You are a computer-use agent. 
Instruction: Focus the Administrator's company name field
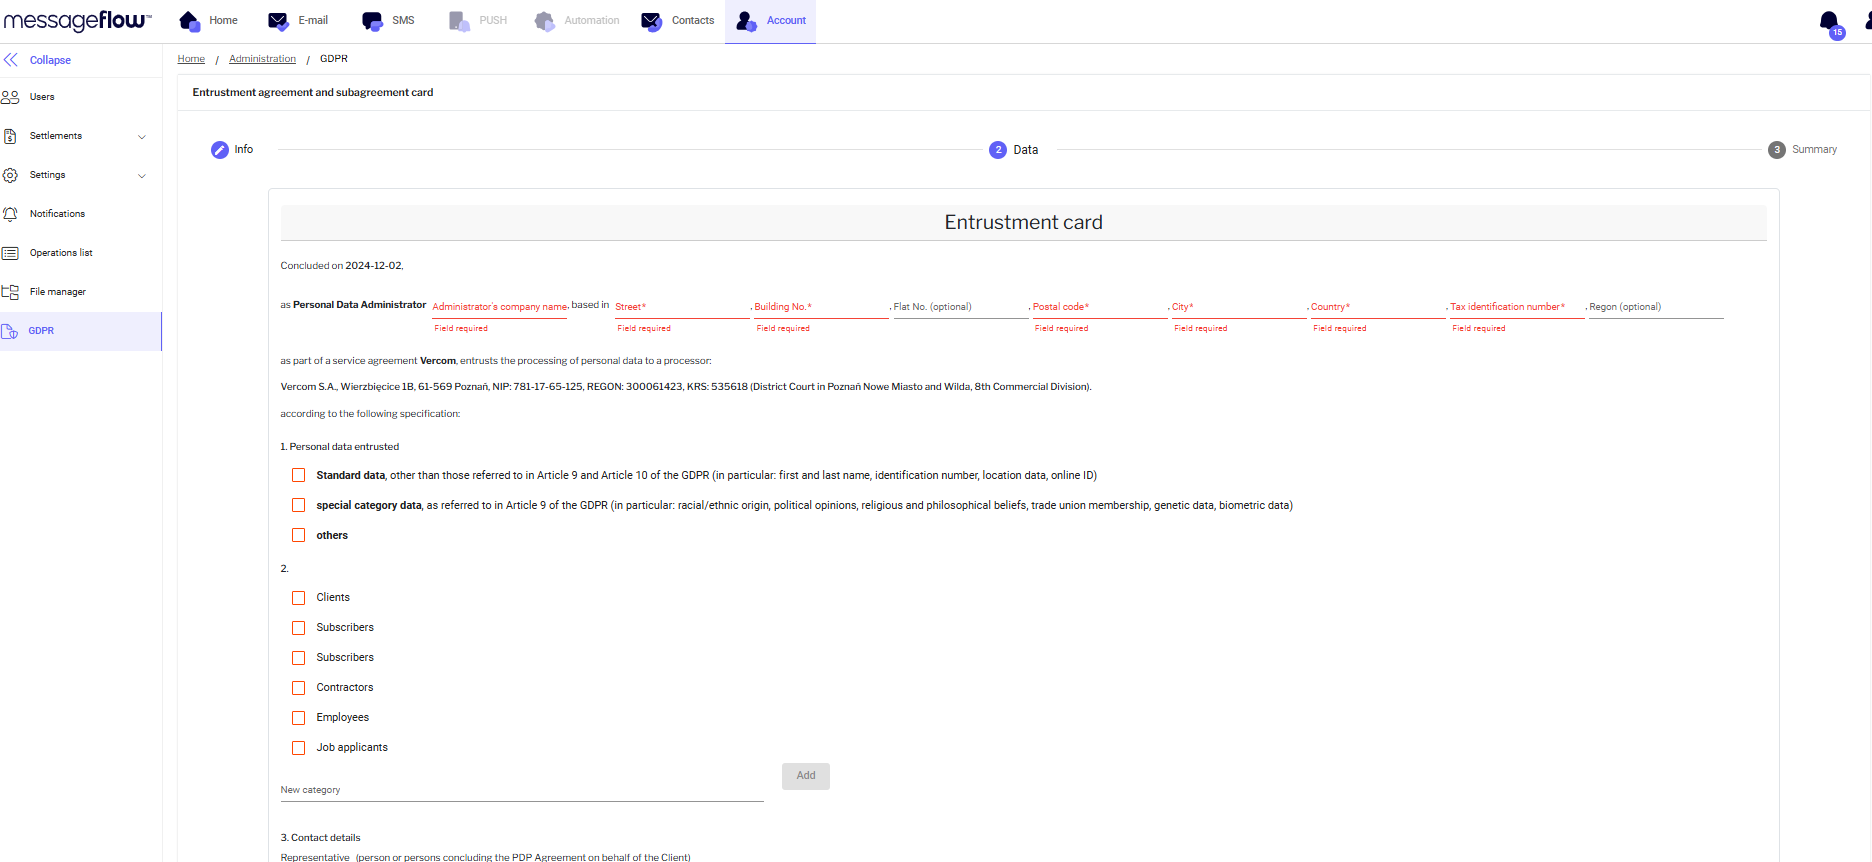pos(499,307)
